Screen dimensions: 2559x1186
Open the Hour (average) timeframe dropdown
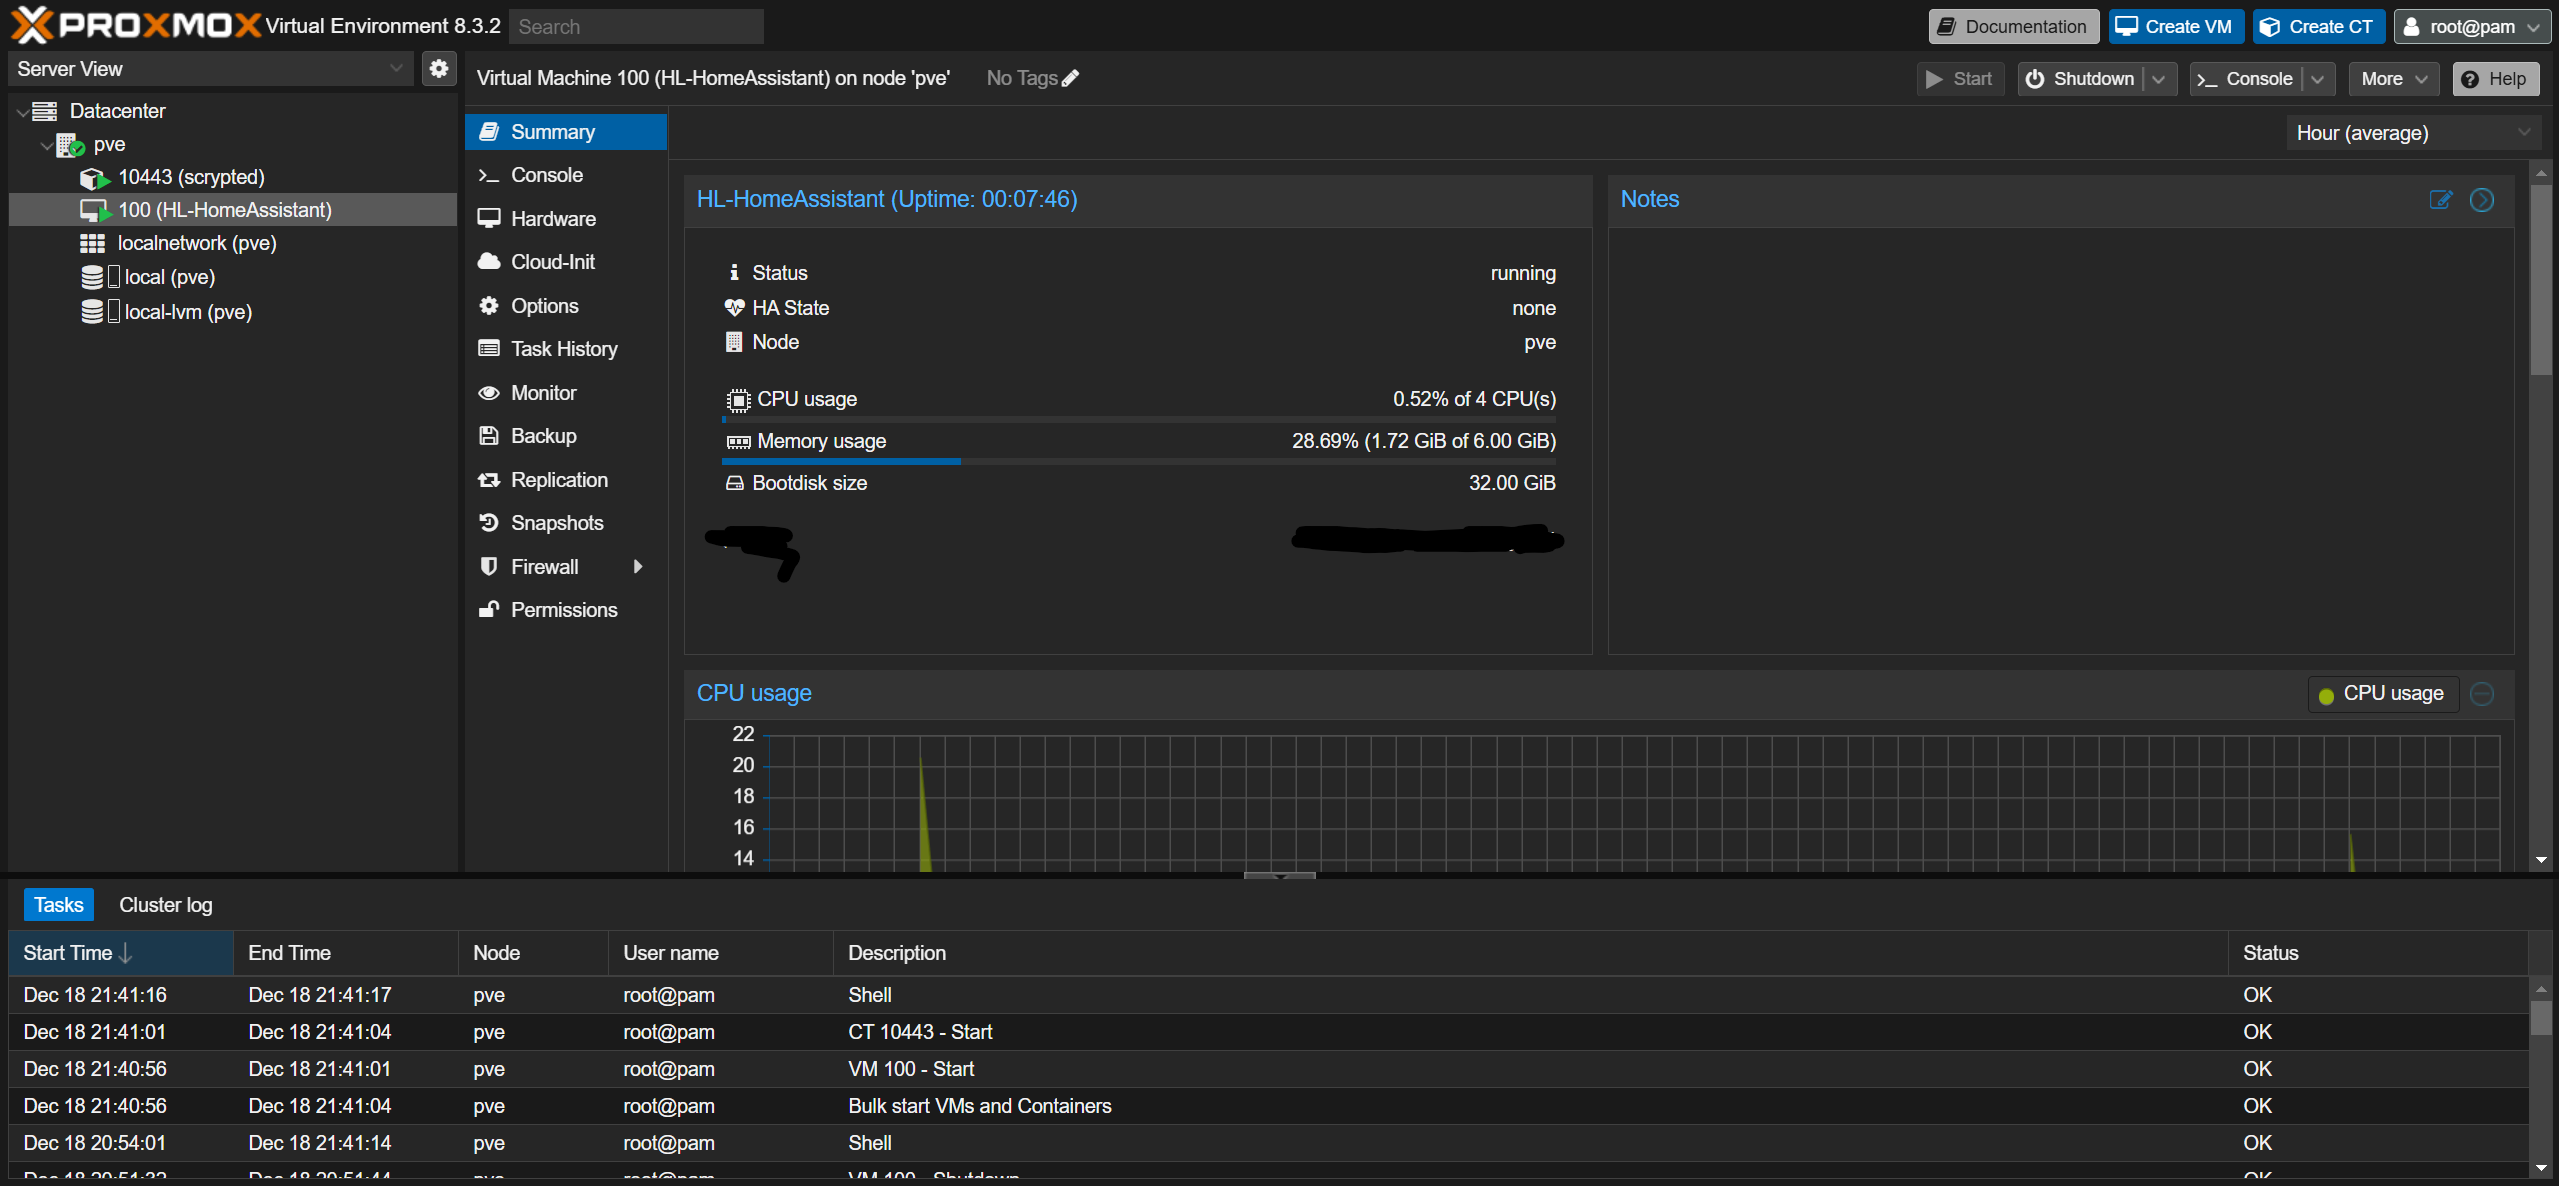(2414, 133)
